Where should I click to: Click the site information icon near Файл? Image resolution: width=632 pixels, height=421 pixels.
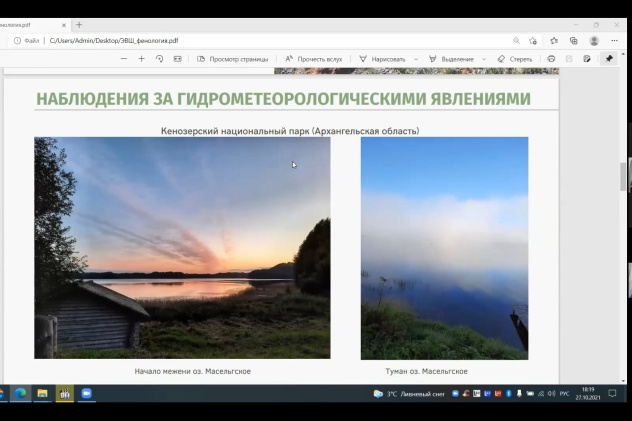pos(17,41)
